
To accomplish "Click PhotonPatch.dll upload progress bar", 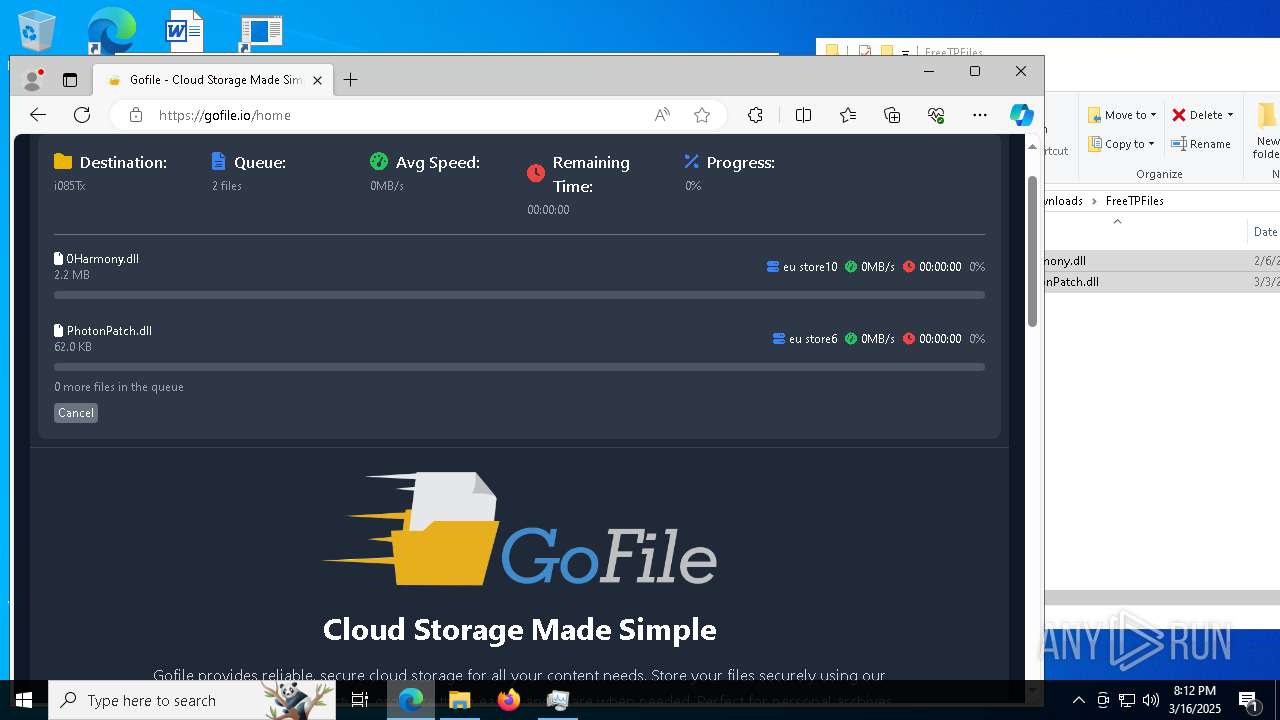I will point(519,367).
